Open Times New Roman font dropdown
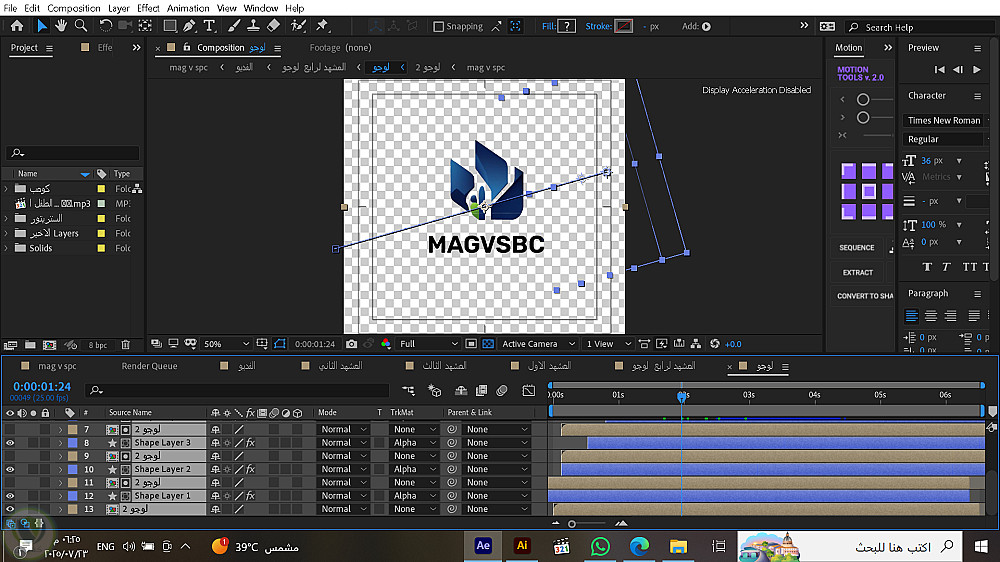The height and width of the screenshot is (562, 1000). pyautogui.click(x=946, y=120)
